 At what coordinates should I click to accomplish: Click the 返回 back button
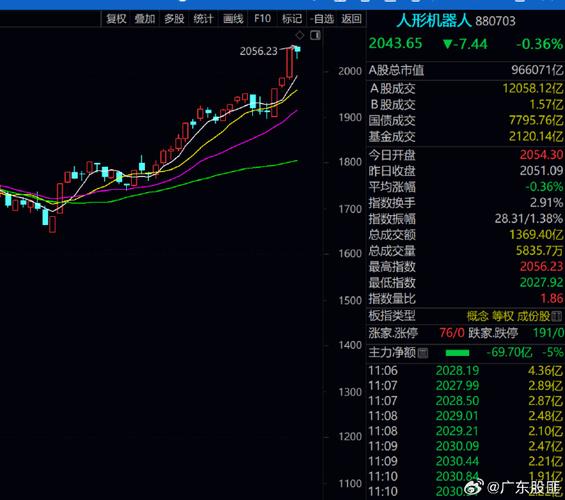coord(351,19)
